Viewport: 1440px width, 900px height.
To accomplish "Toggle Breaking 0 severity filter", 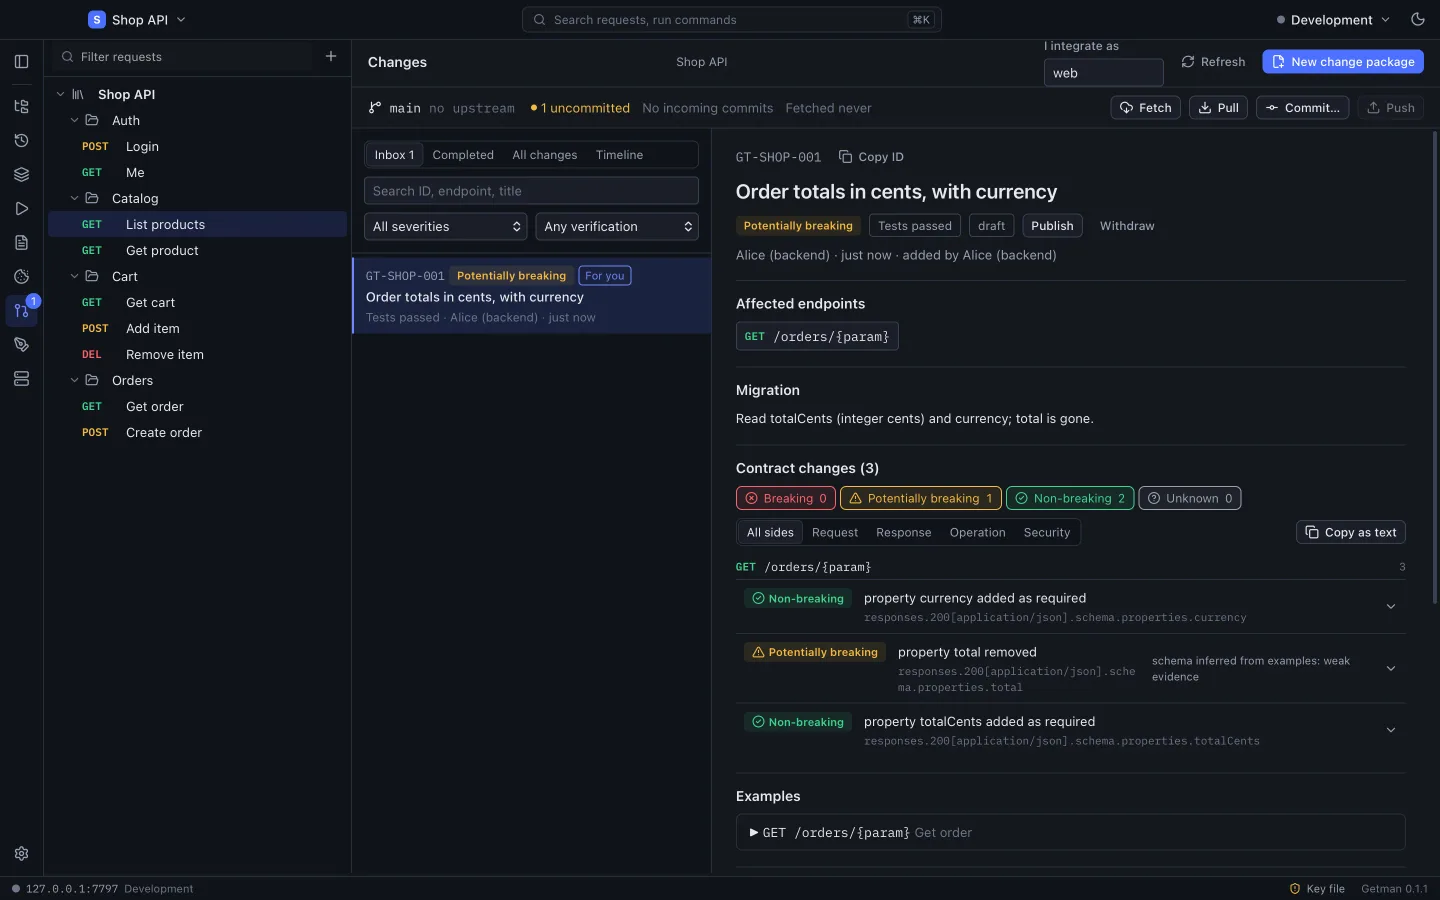I will click(785, 498).
